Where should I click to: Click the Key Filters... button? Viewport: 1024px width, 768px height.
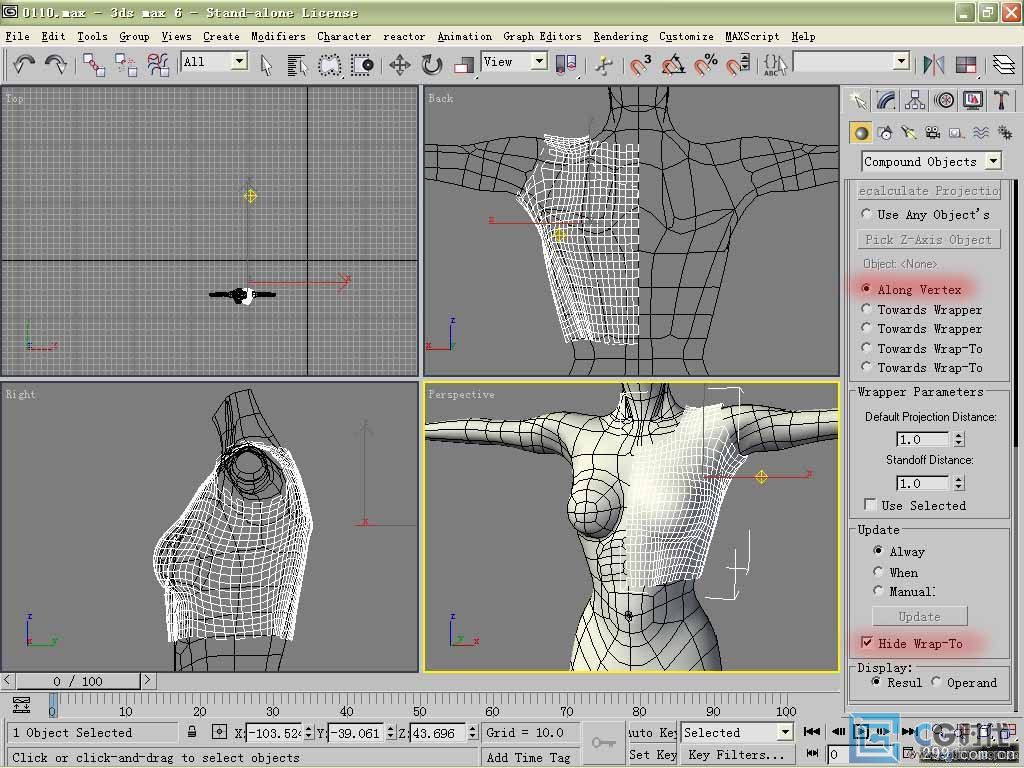click(x=736, y=755)
